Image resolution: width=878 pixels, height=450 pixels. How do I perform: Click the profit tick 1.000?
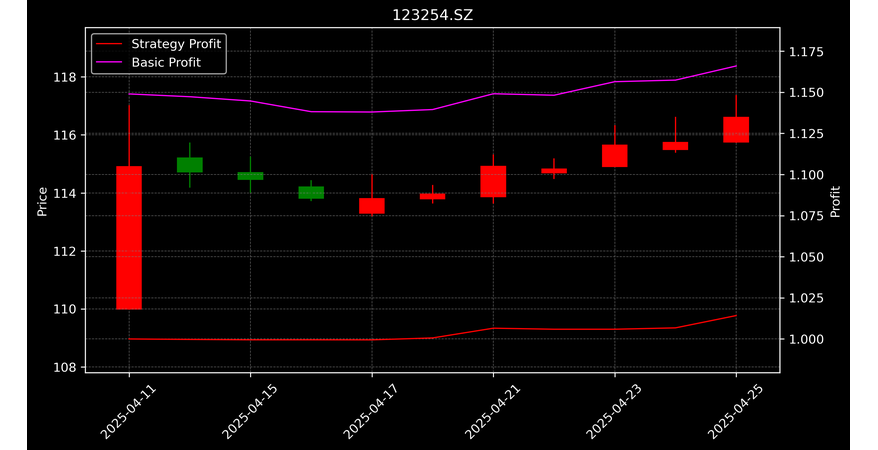click(x=806, y=339)
